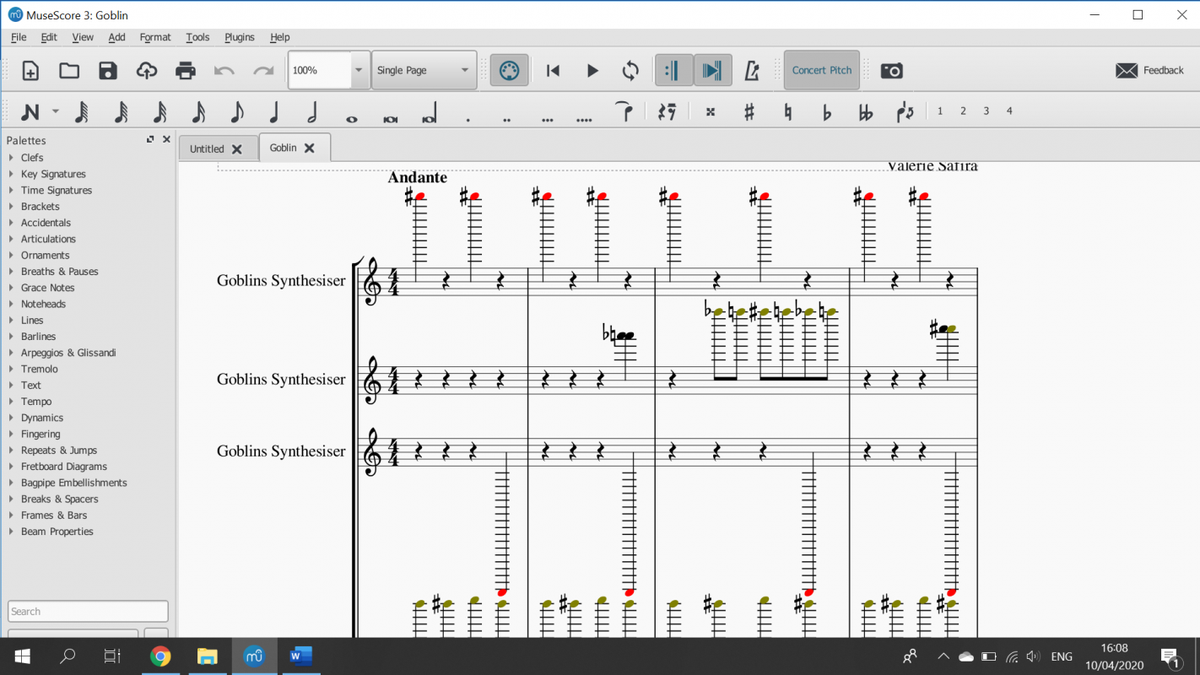The width and height of the screenshot is (1200, 675).
Task: Save the Goblin score
Action: tap(109, 70)
